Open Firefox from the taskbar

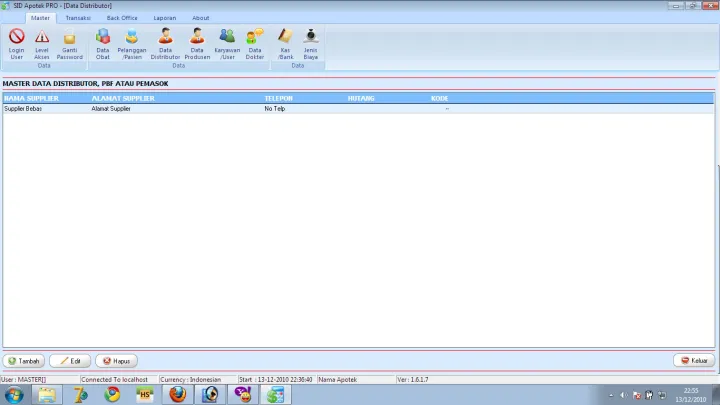click(x=178, y=395)
